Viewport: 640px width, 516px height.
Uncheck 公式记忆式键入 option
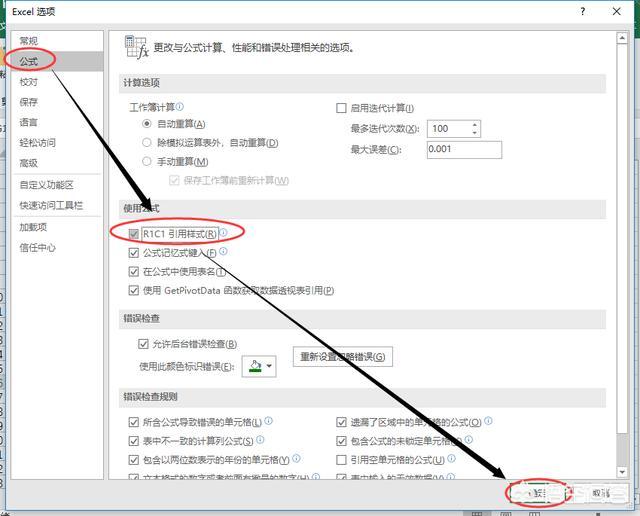tap(133, 253)
